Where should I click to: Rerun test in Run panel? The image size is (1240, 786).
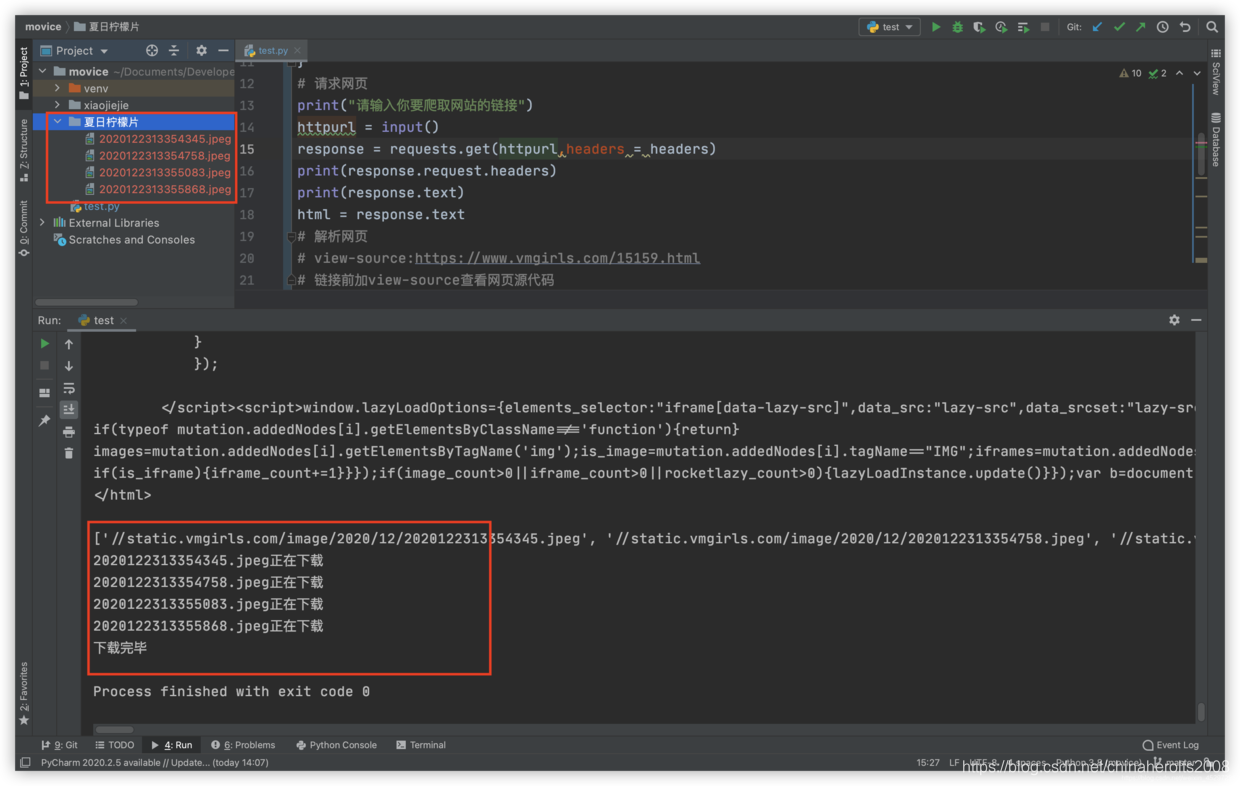[44, 343]
